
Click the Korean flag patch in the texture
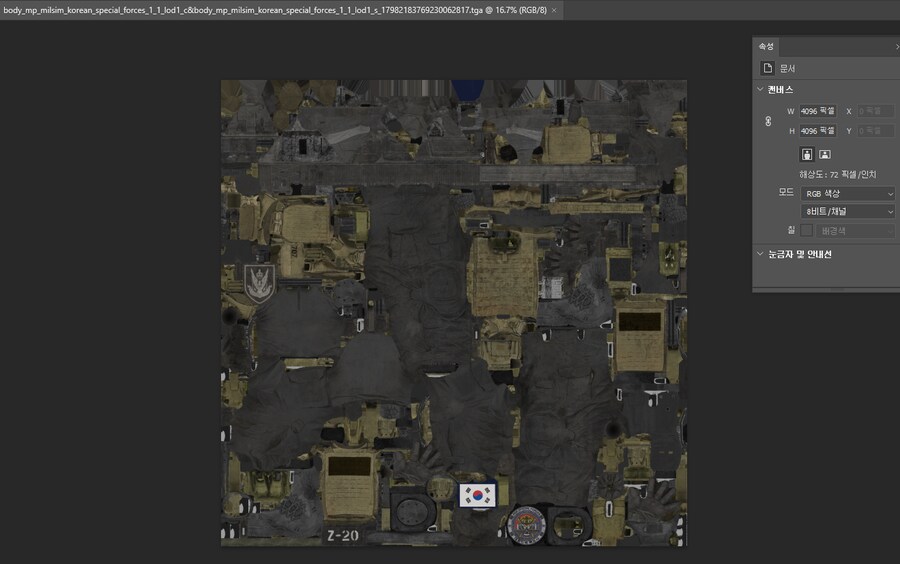coord(478,495)
